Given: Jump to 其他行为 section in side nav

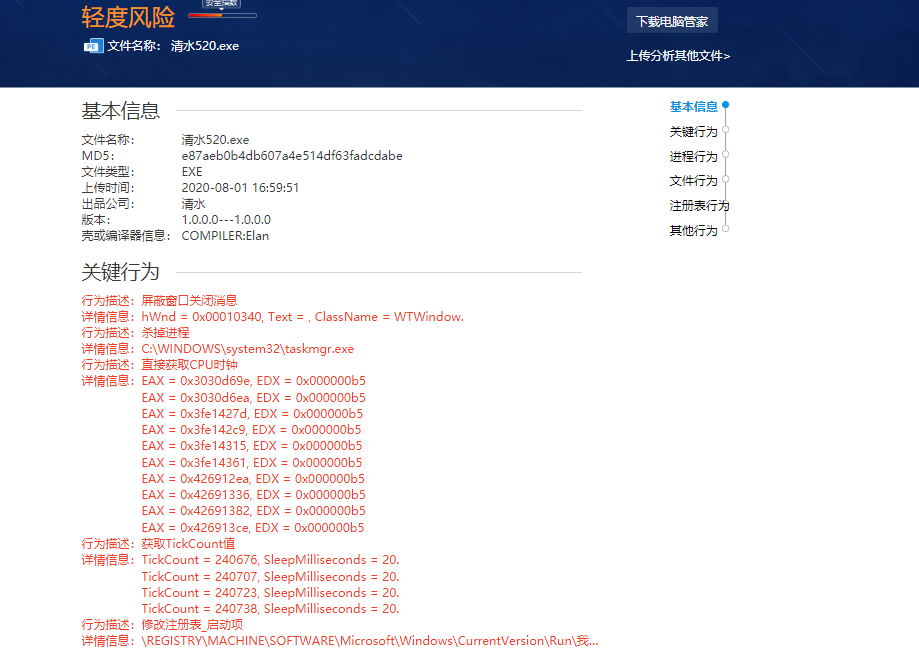Looking at the screenshot, I should tap(693, 230).
